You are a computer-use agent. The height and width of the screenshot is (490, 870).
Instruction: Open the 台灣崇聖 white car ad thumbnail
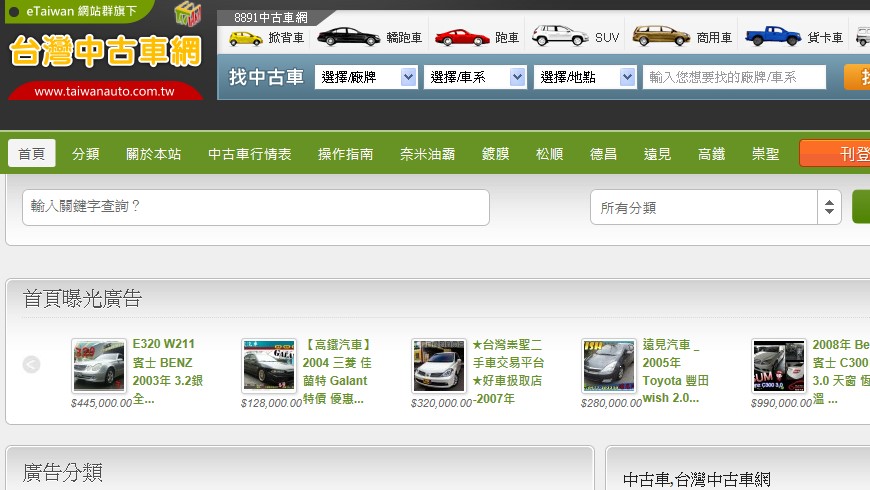click(x=439, y=366)
